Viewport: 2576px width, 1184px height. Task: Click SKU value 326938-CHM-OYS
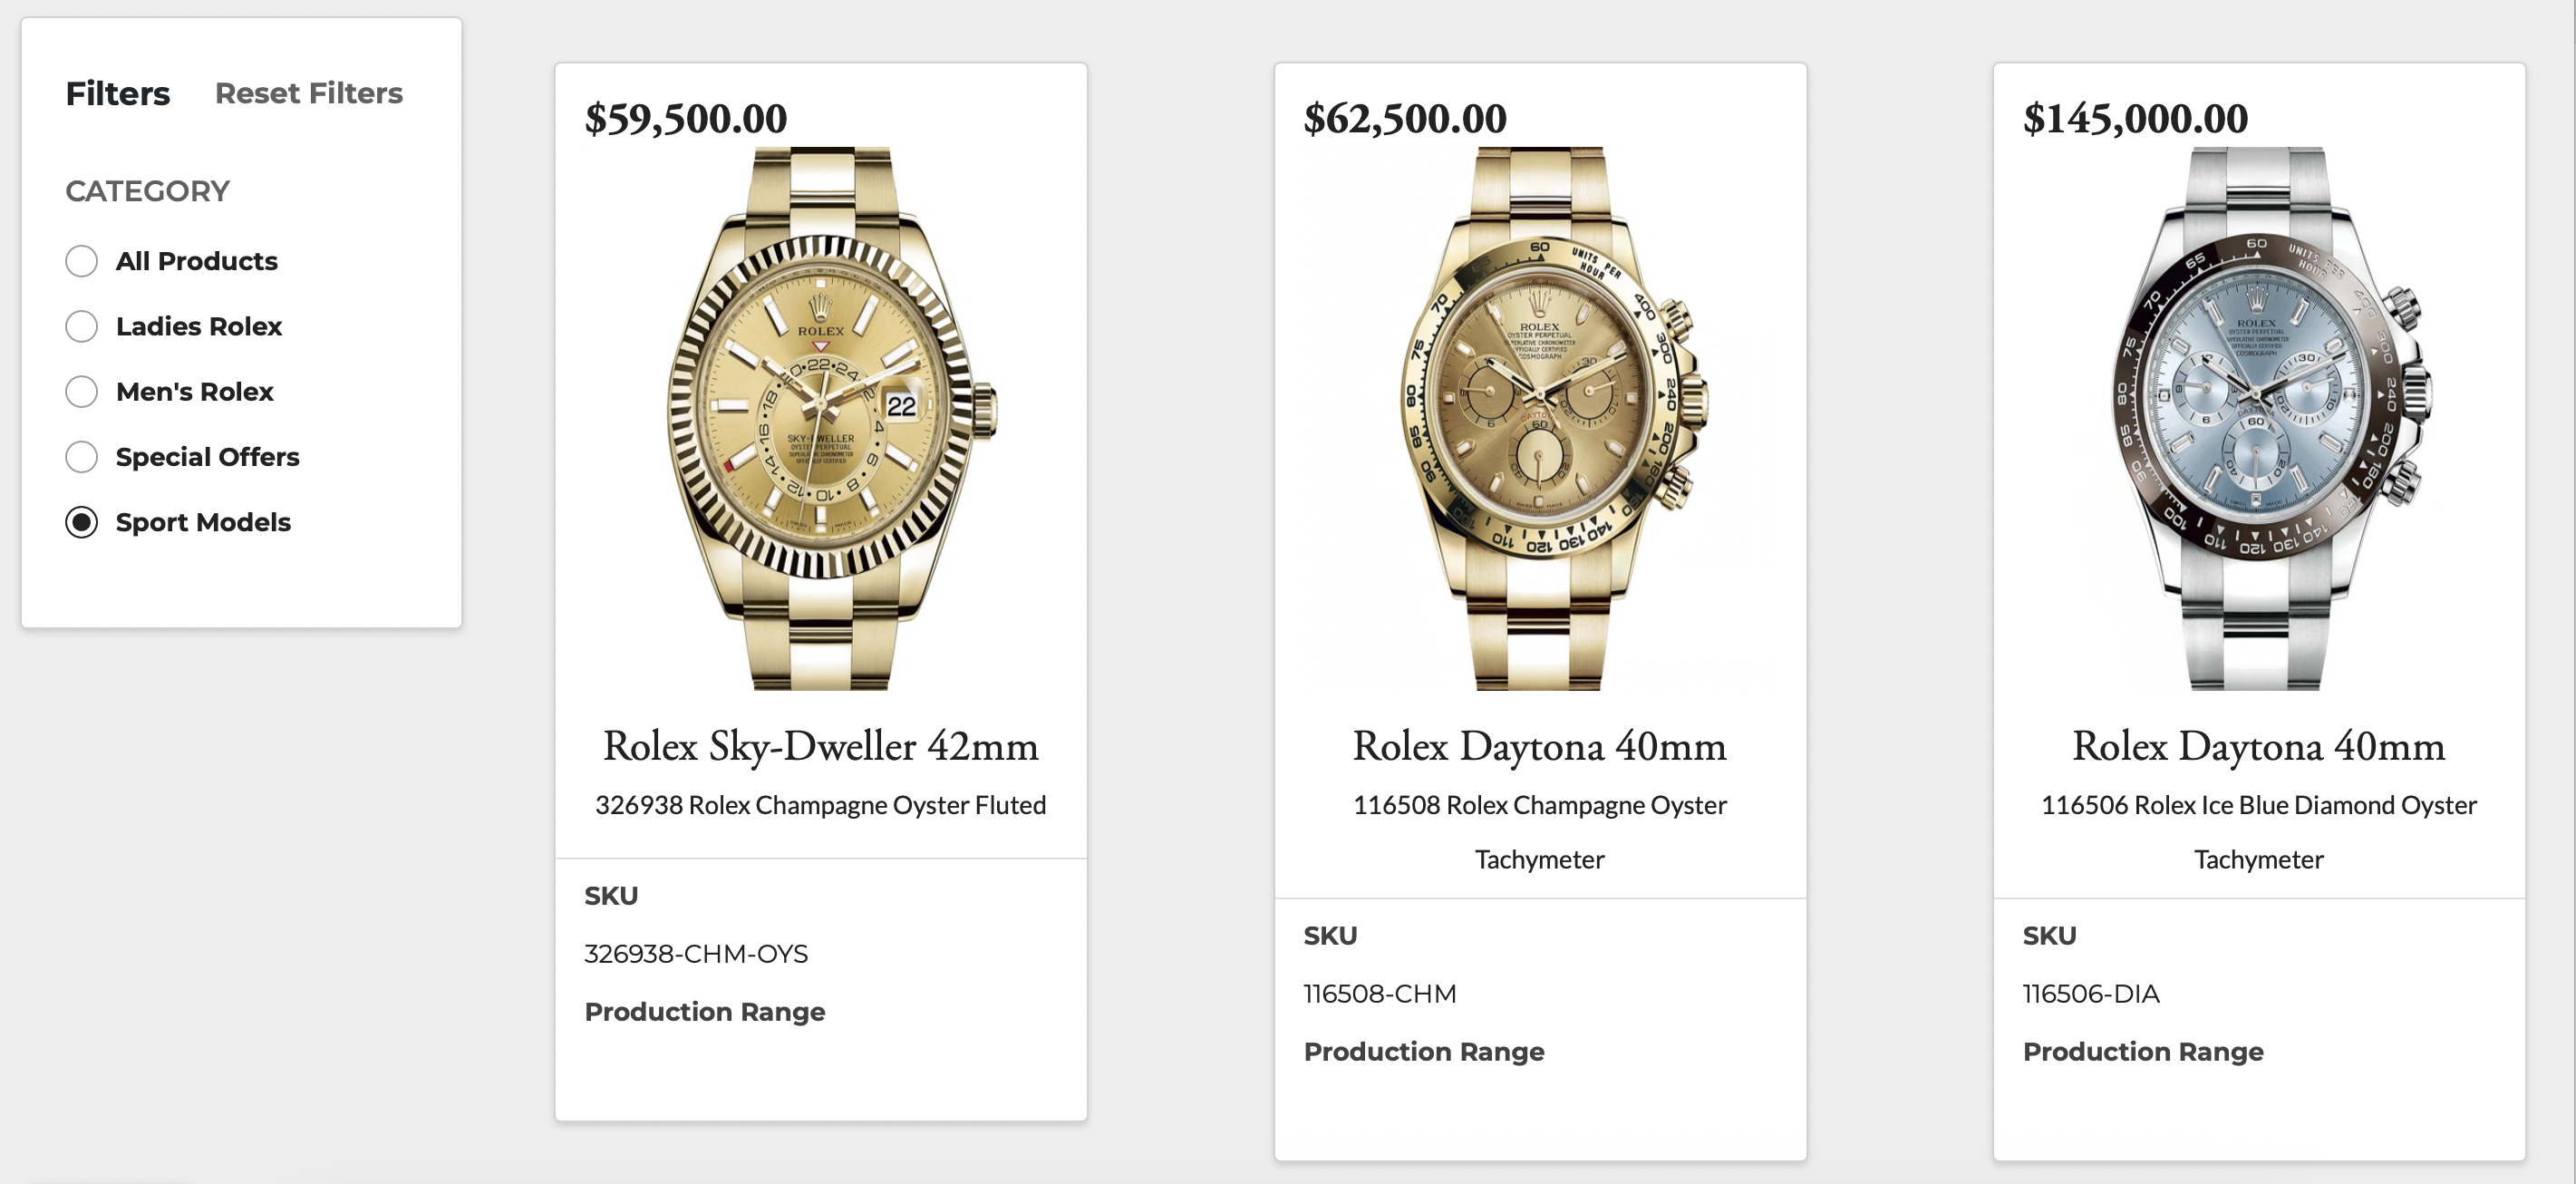(x=696, y=954)
